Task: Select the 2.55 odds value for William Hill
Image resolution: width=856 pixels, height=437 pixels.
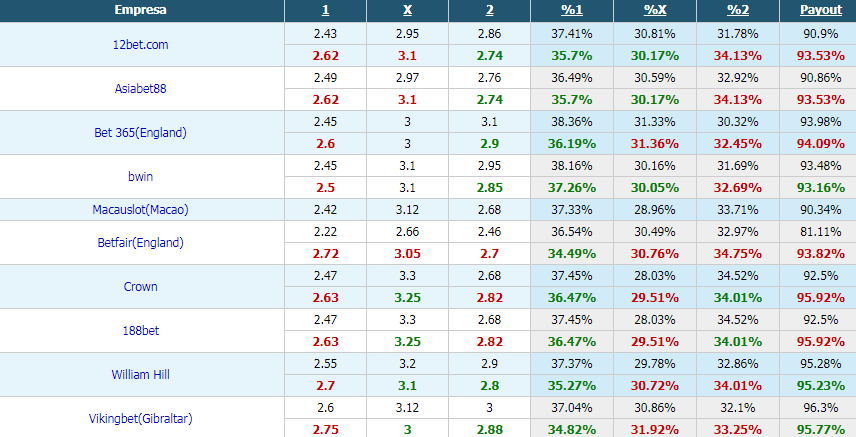Action: click(325, 364)
